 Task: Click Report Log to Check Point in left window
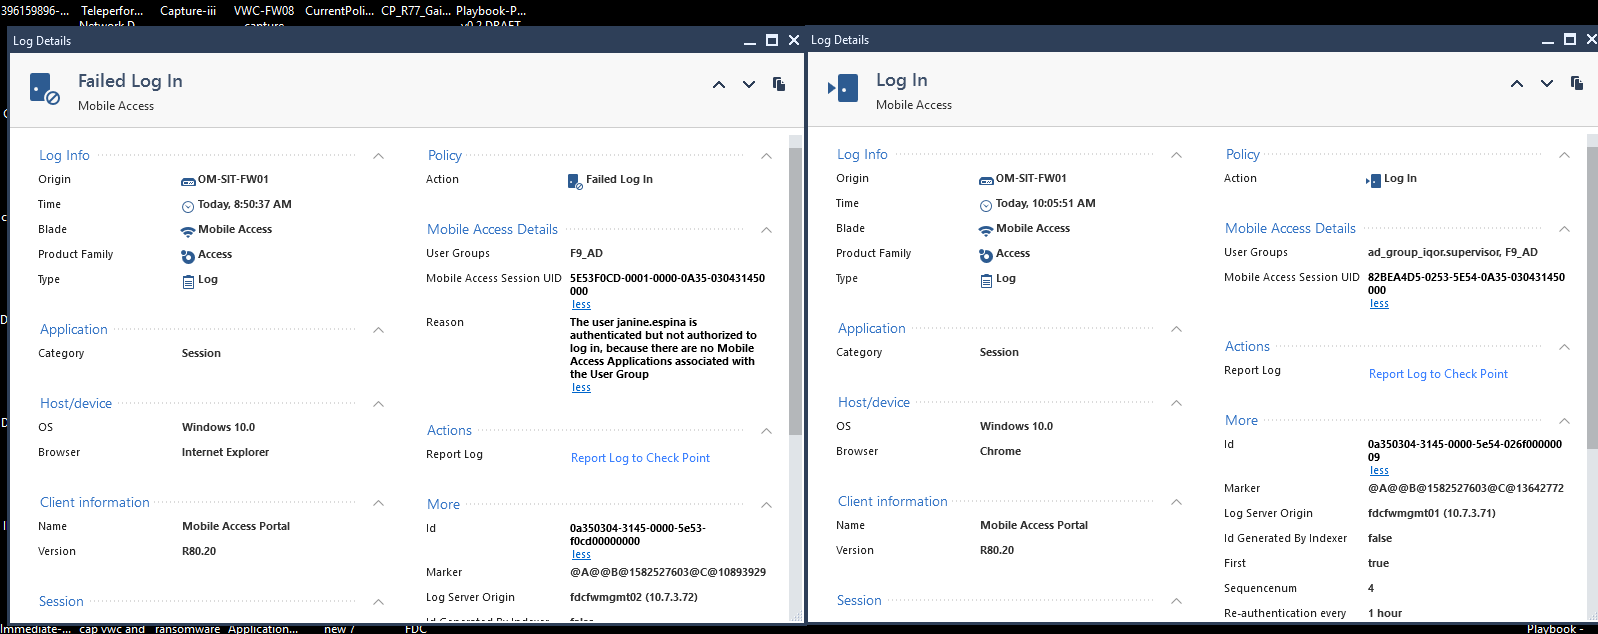(x=640, y=458)
